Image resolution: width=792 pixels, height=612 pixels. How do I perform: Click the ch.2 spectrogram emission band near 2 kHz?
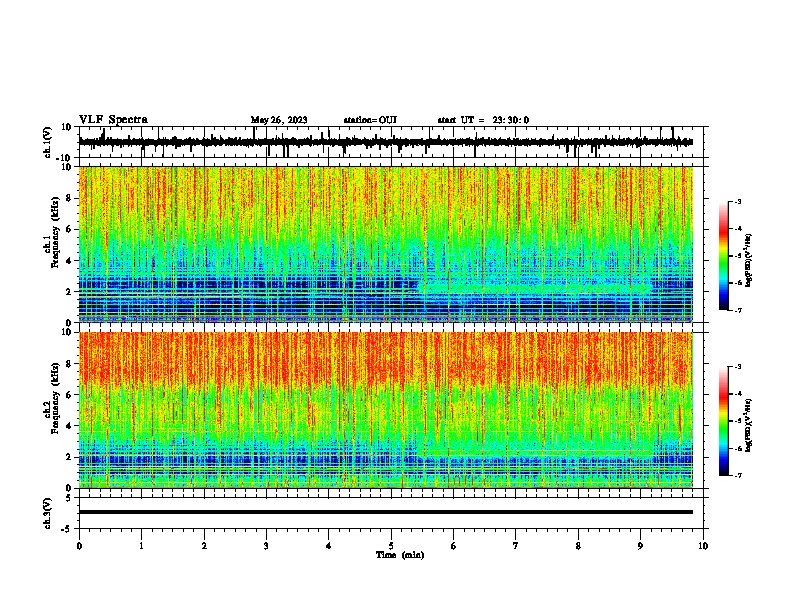pyautogui.click(x=535, y=450)
